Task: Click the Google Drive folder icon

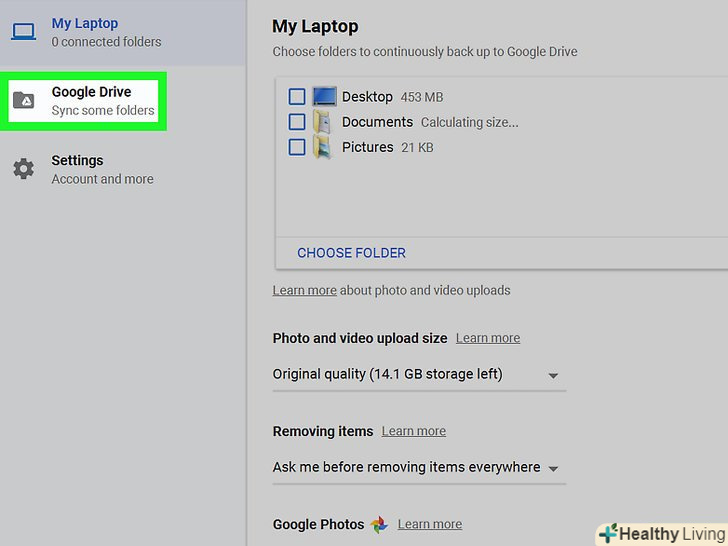Action: 23,100
